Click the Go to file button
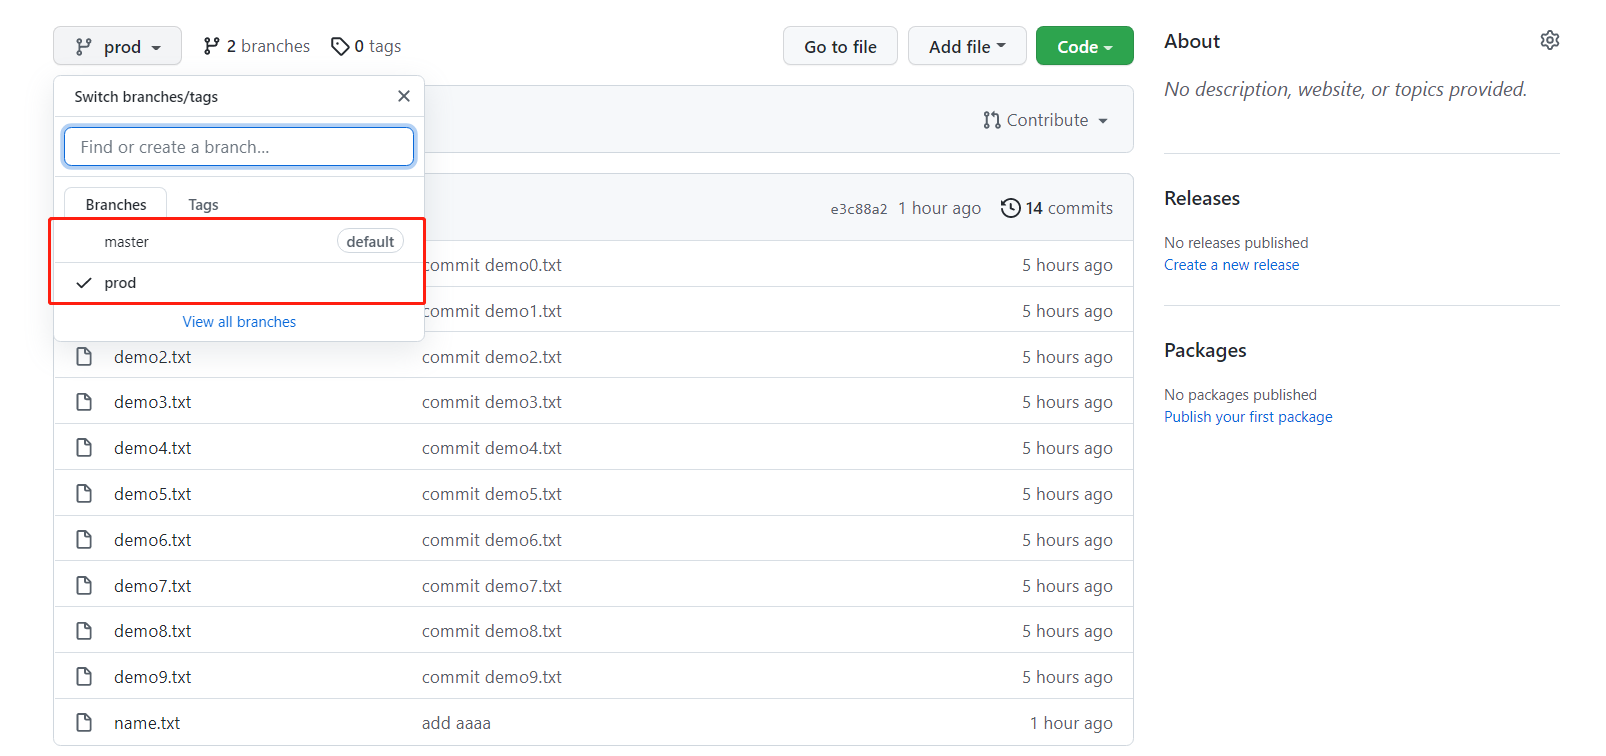 point(840,46)
